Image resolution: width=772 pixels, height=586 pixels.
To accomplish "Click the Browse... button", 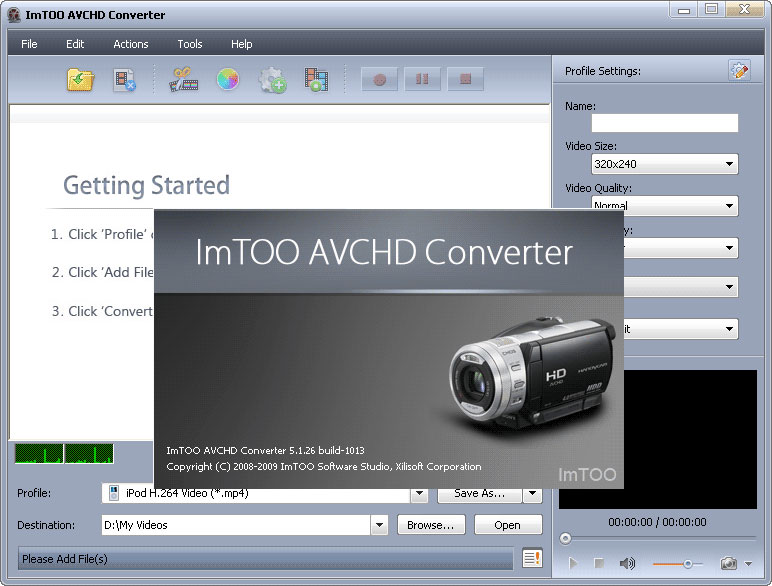I will coord(432,525).
